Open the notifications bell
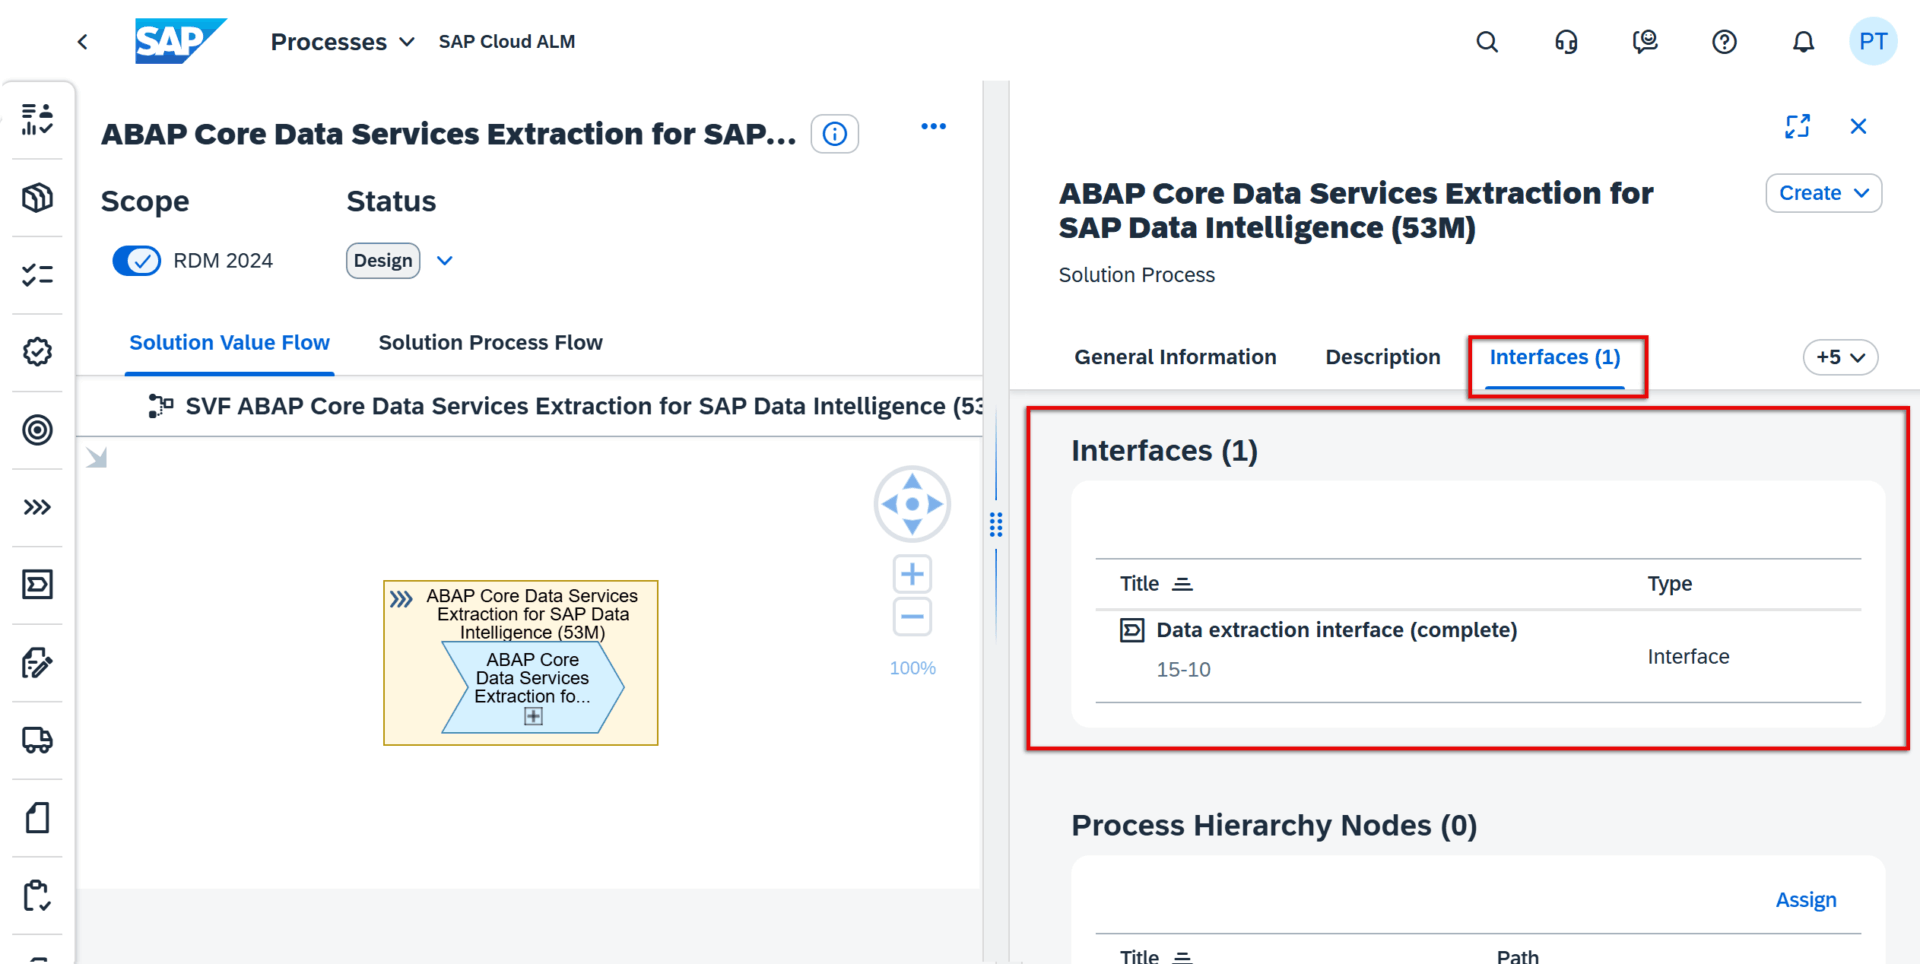The width and height of the screenshot is (1920, 964). point(1803,42)
